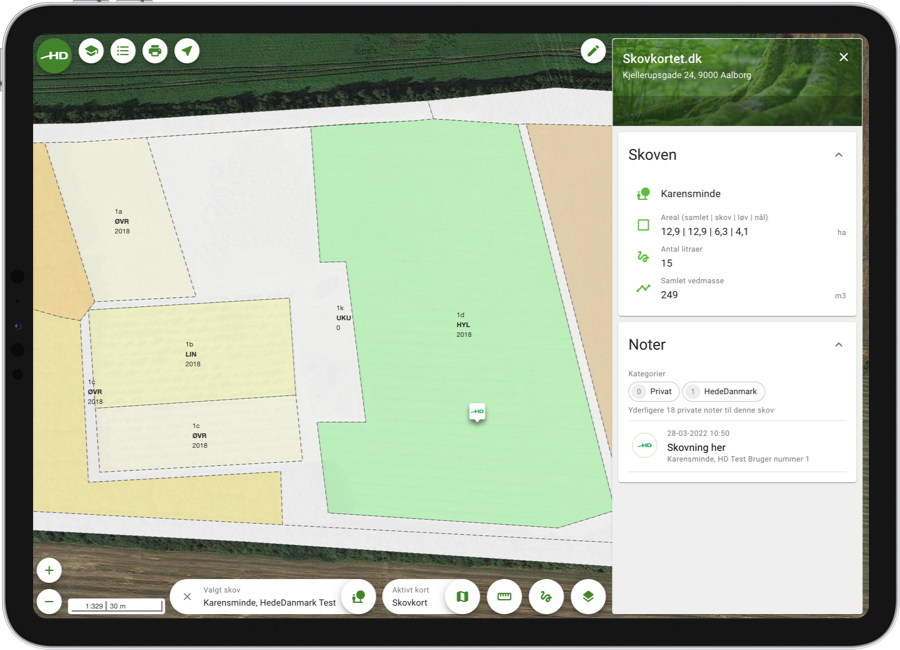Click the Karensminde tree icon

tap(643, 194)
